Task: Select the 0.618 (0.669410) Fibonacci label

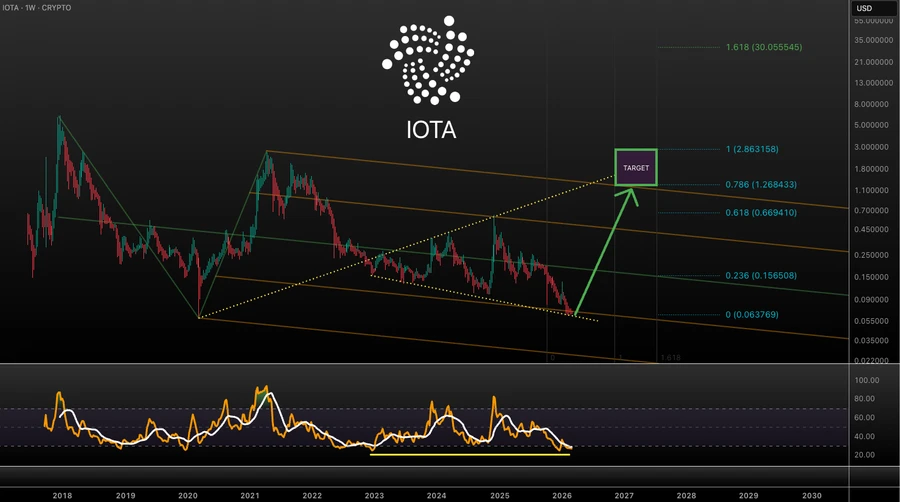Action: (x=761, y=213)
